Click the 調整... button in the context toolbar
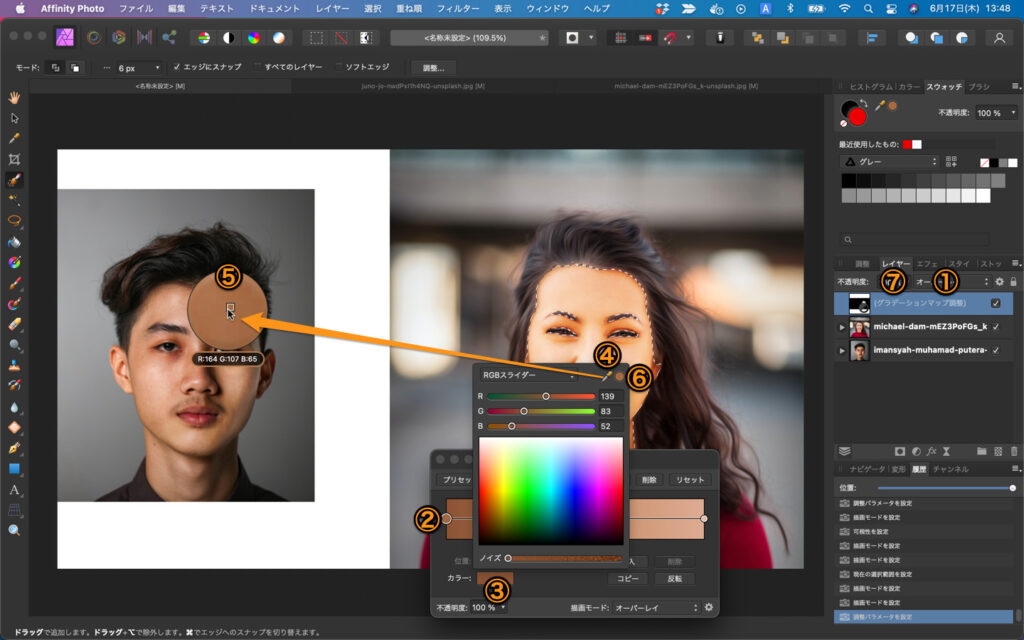This screenshot has height=640, width=1024. pos(433,68)
